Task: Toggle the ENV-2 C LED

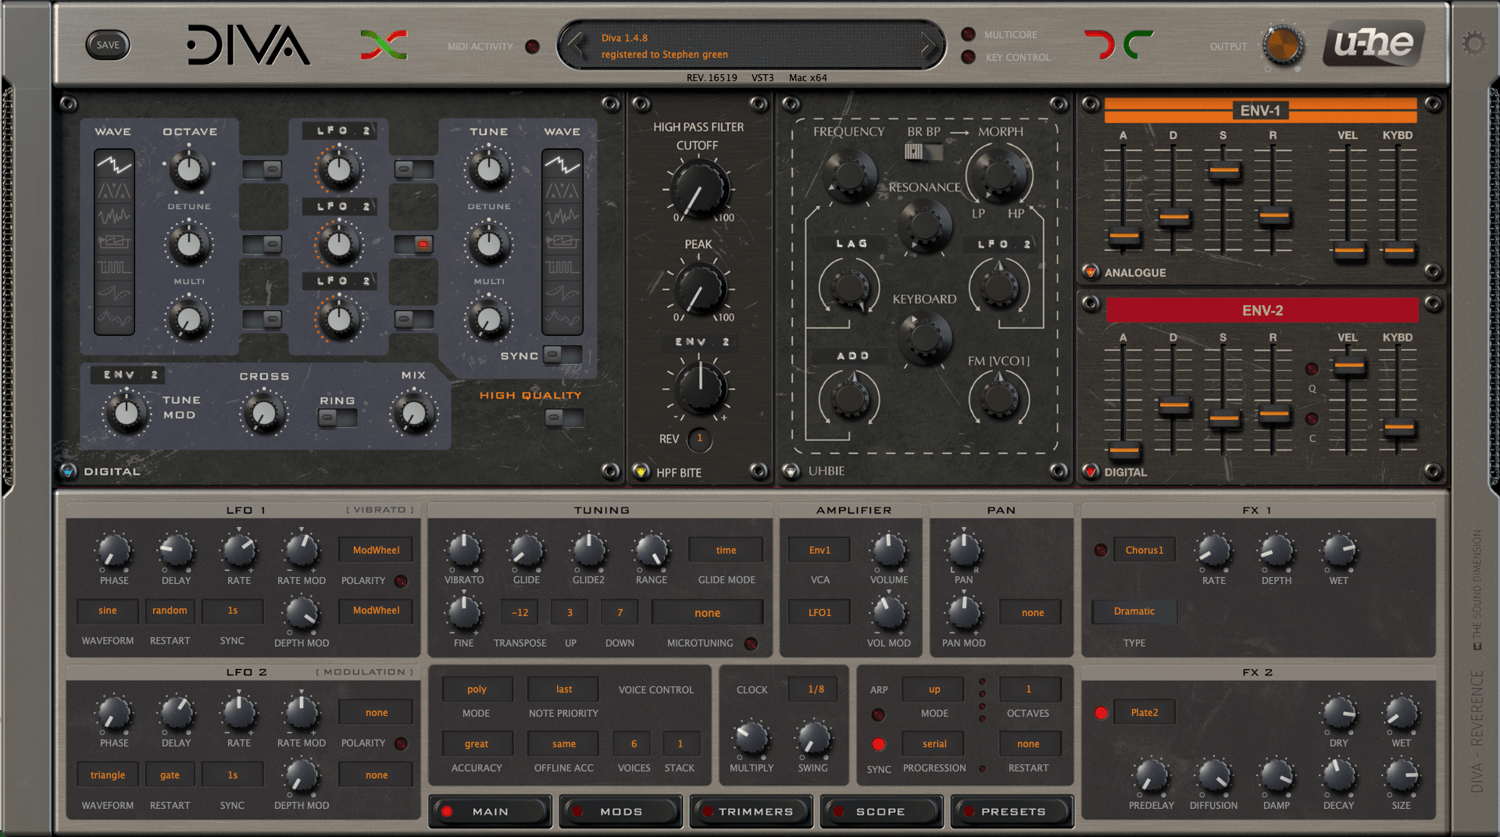Action: (x=1312, y=419)
